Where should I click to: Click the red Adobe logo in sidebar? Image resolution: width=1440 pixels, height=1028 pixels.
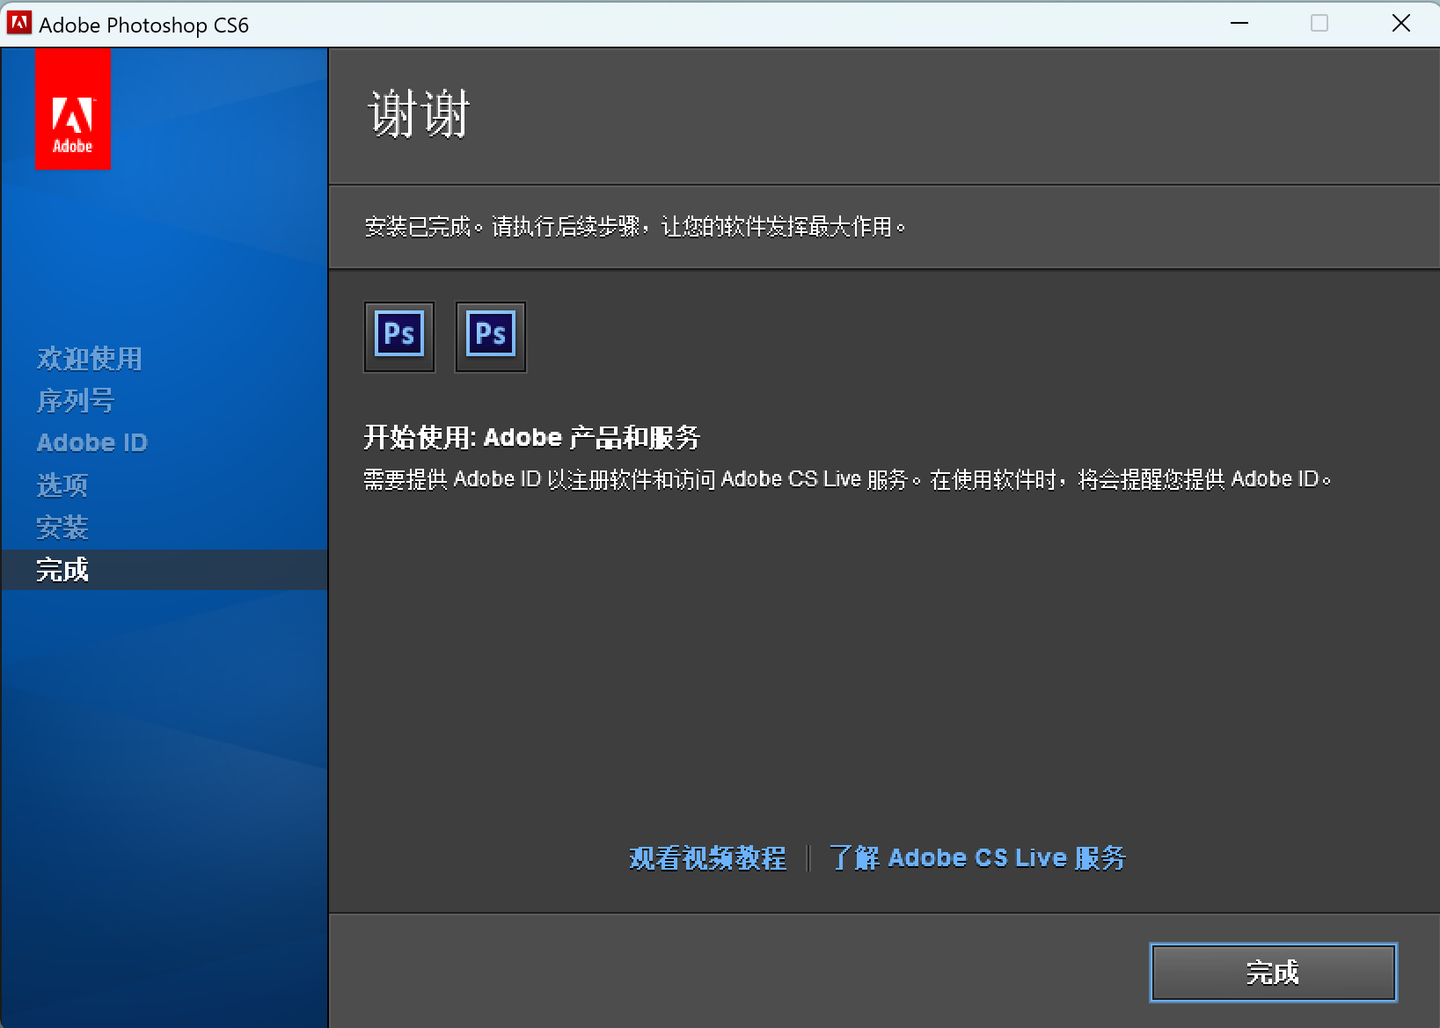pos(73,110)
